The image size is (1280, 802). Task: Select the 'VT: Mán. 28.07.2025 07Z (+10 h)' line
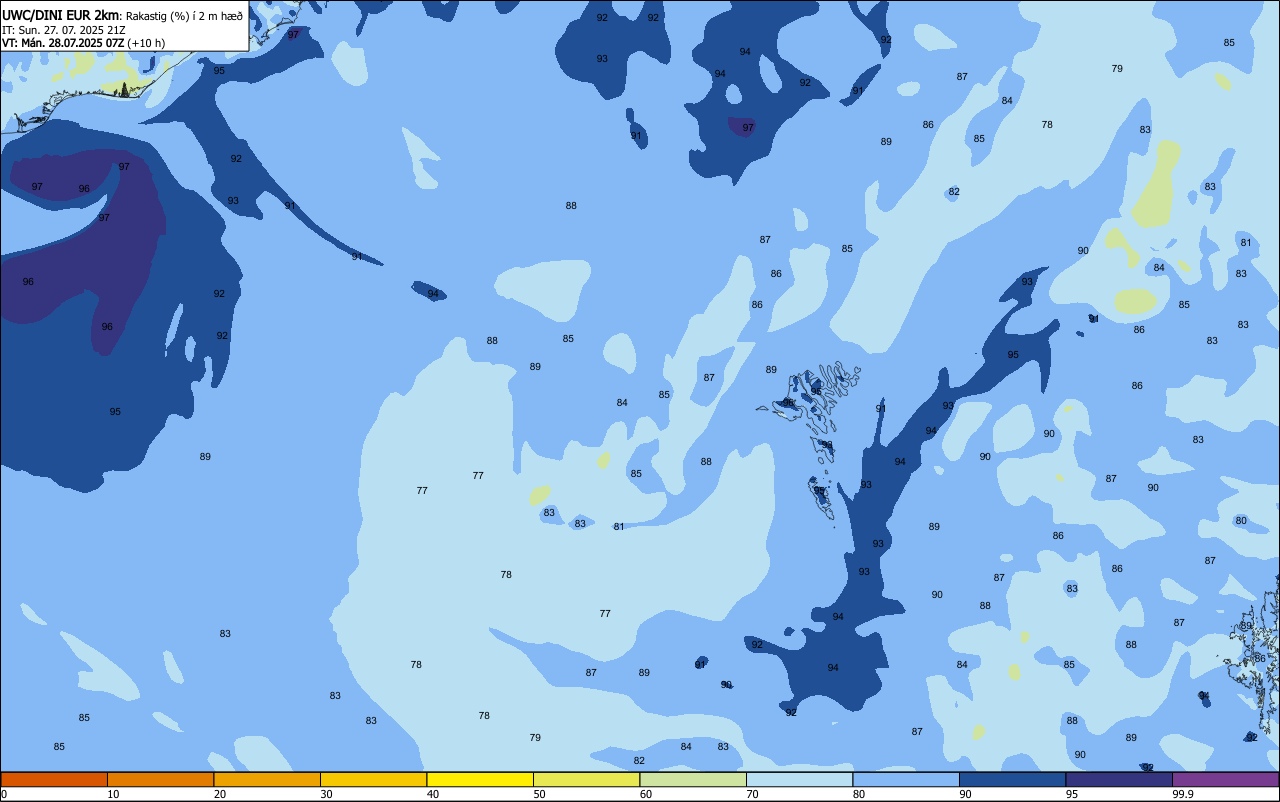83,43
